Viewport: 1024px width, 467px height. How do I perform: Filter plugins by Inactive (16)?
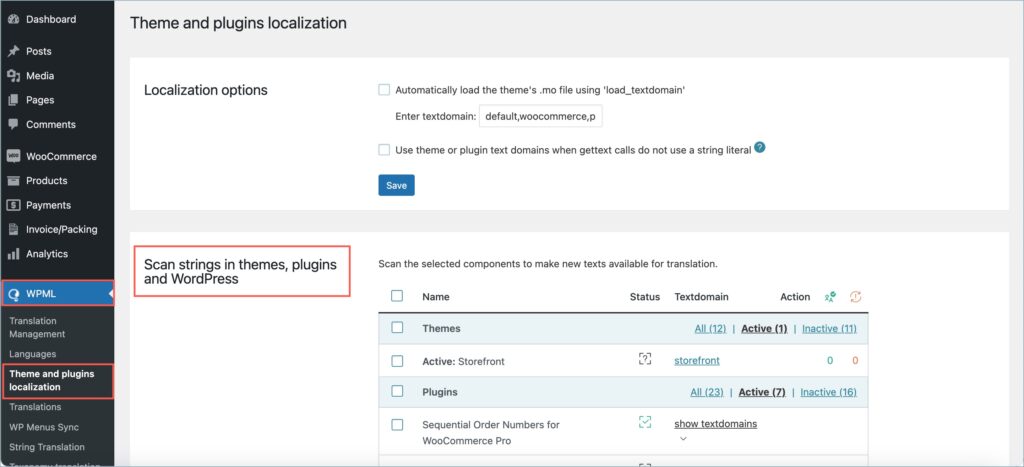click(829, 392)
